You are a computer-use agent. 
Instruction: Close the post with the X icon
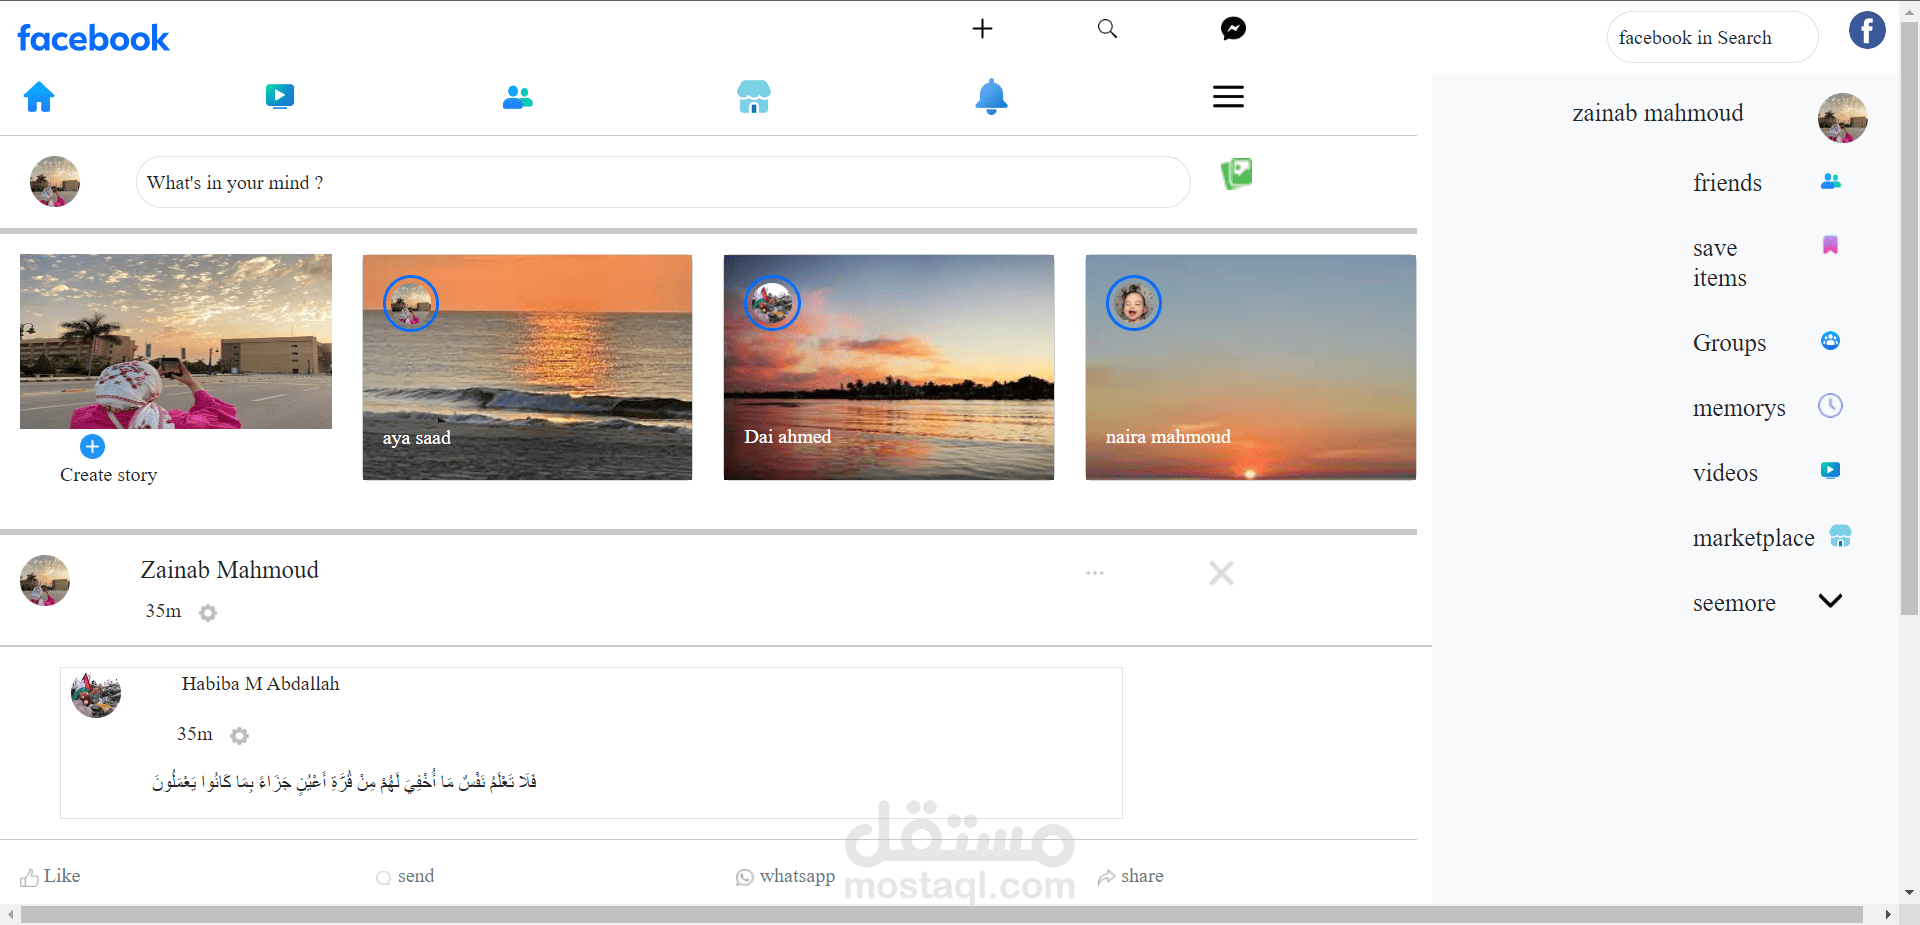1221,573
